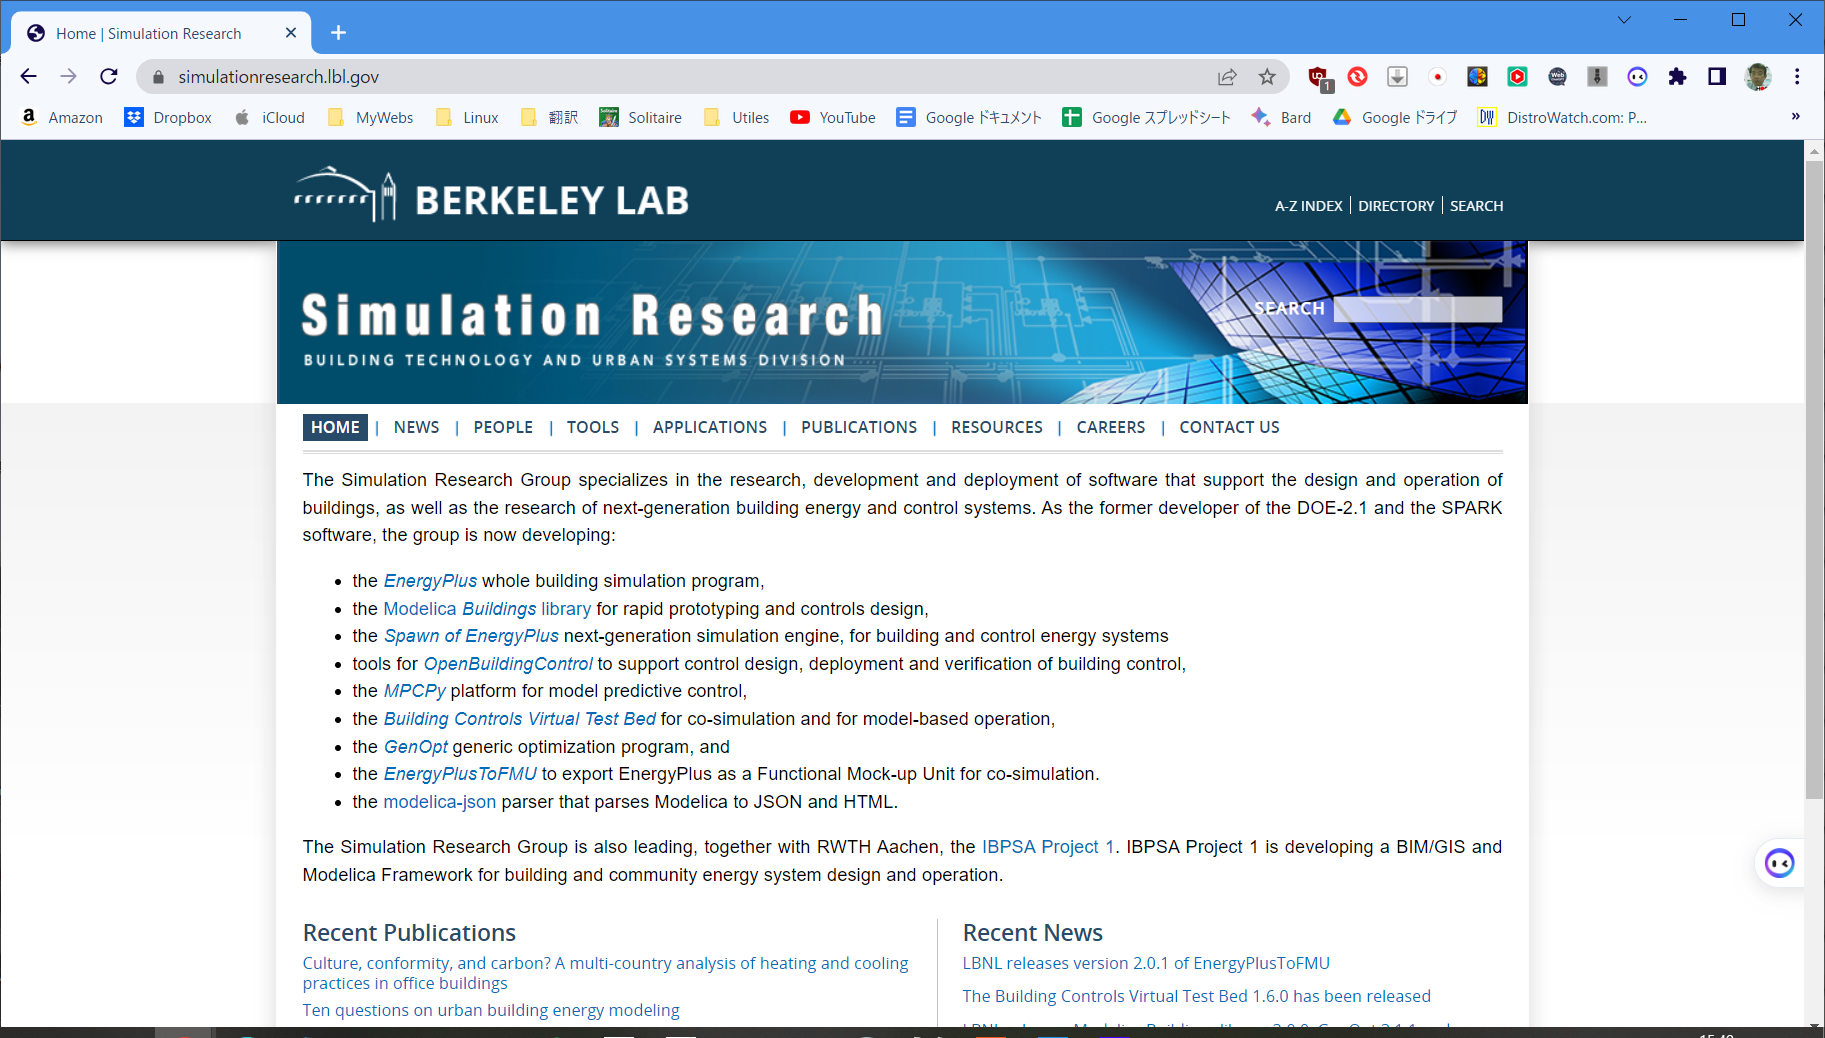Open the YouTube bookmark

pos(832,117)
